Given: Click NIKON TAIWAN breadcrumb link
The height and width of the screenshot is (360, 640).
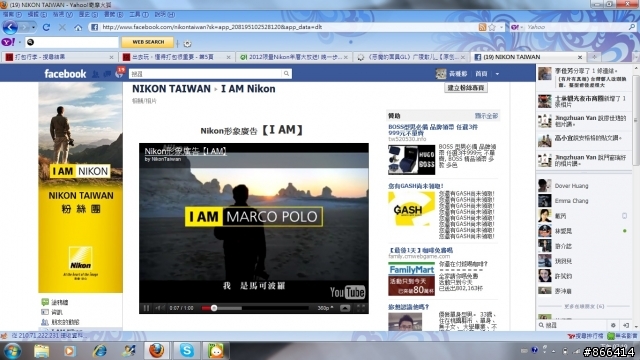Looking at the screenshot, I should click(171, 89).
